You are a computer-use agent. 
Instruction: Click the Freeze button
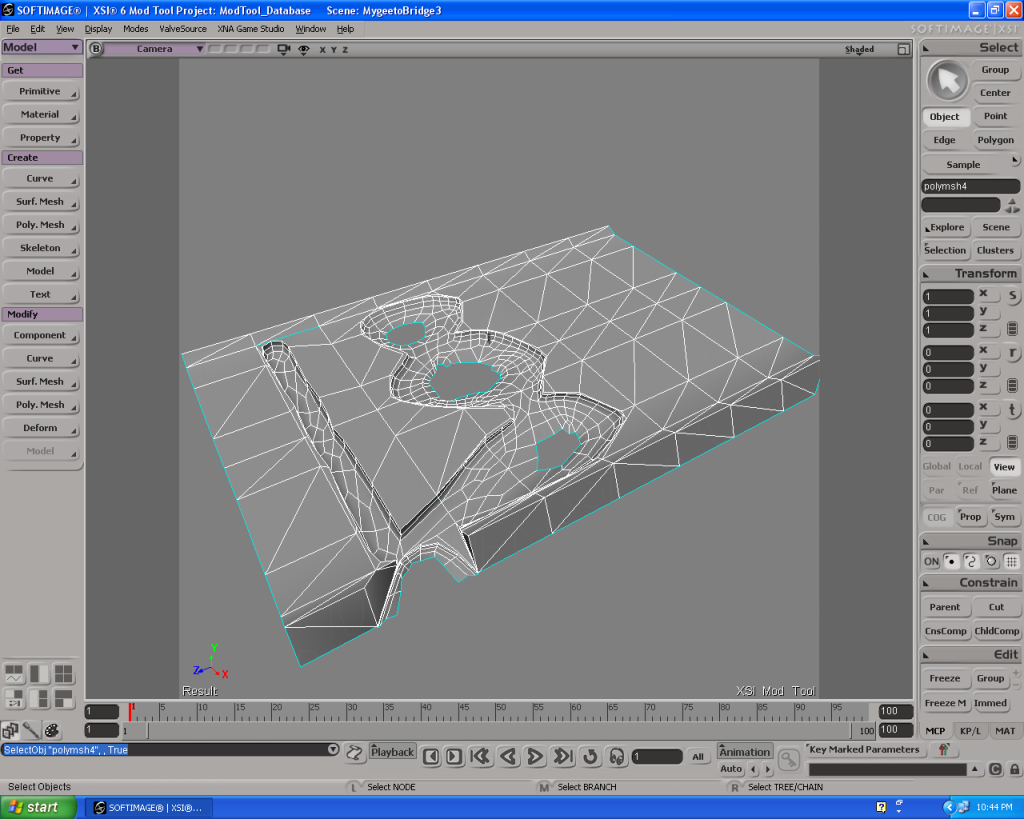coord(944,678)
